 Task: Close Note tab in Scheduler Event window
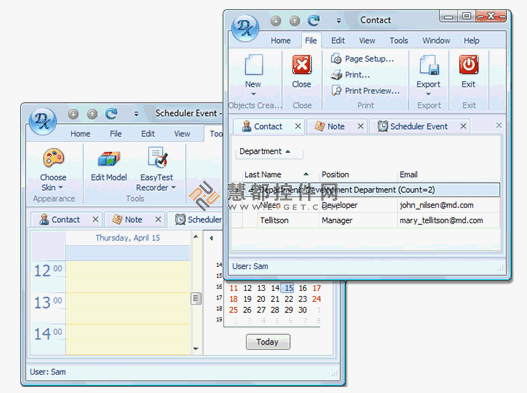[x=158, y=219]
